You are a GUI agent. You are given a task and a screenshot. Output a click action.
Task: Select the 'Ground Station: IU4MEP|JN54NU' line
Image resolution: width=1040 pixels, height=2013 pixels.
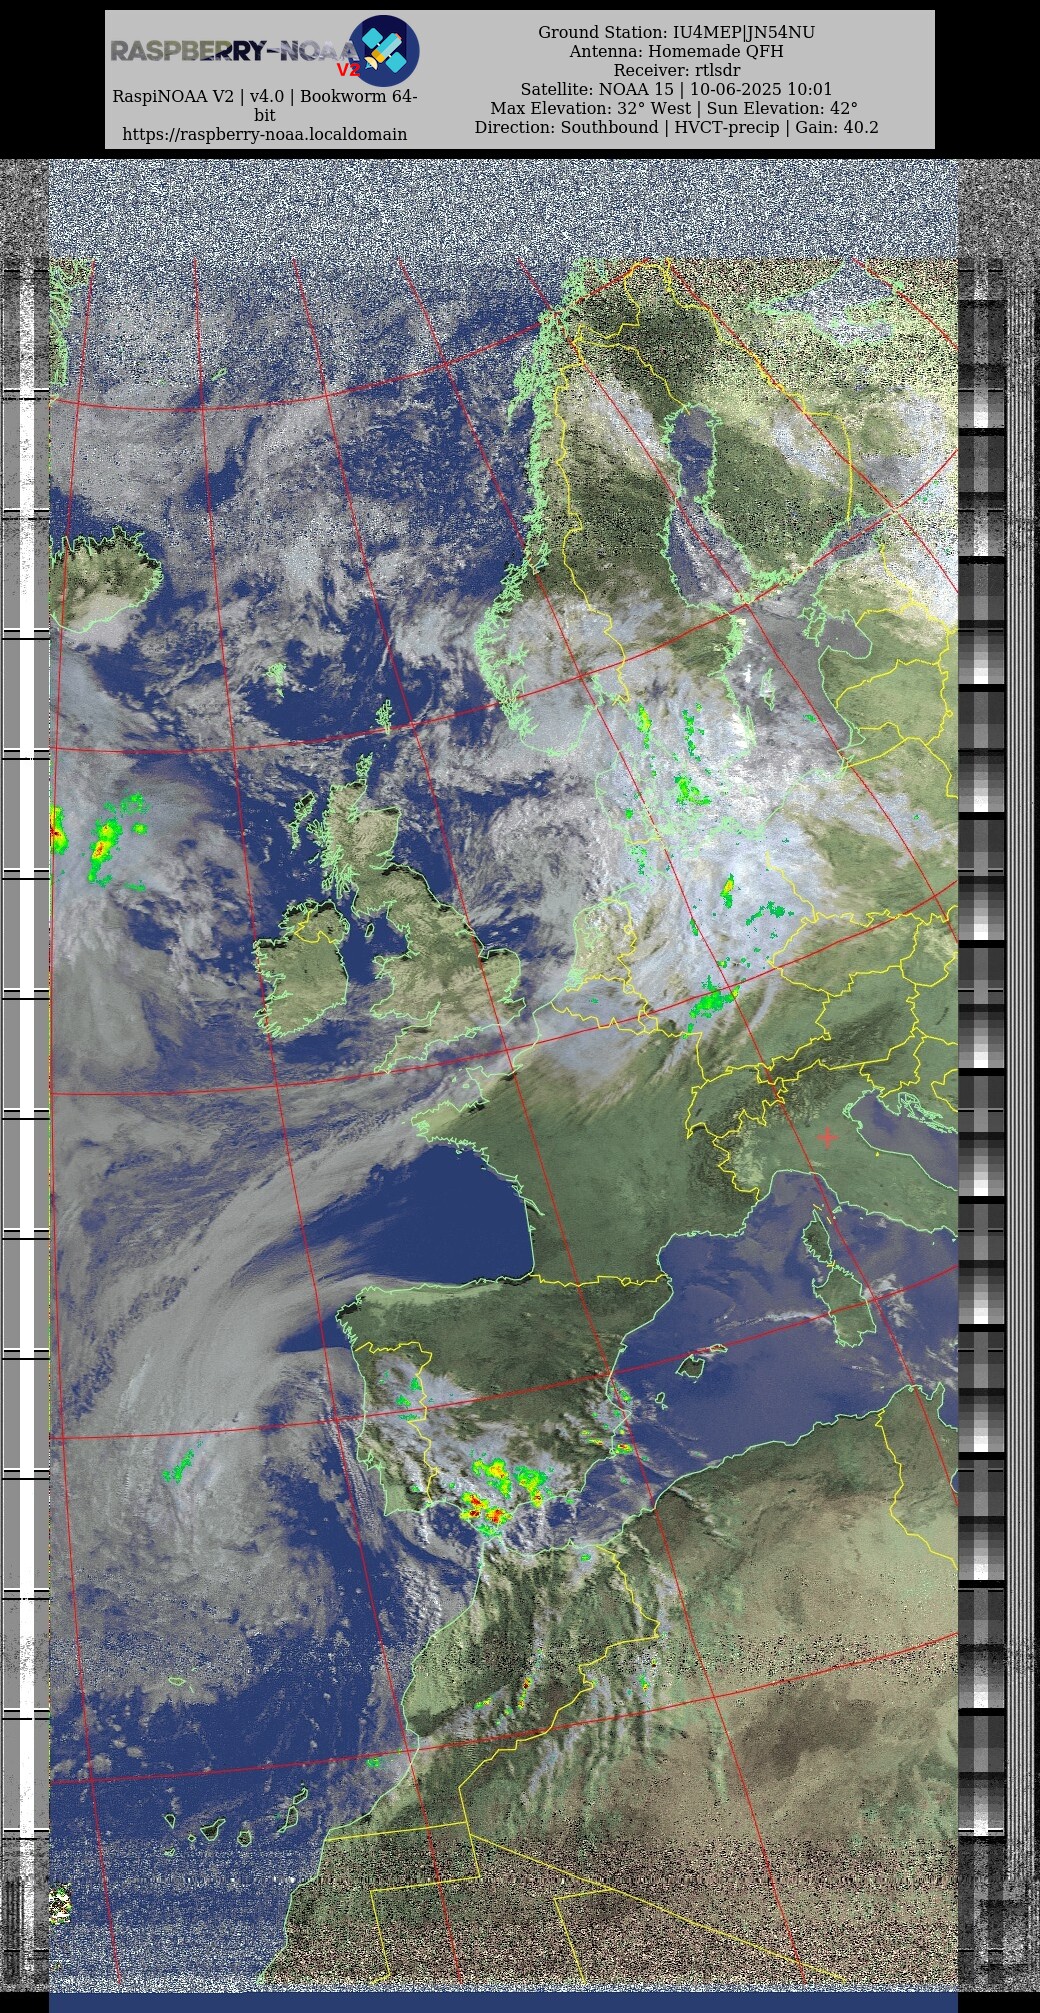[x=676, y=32]
